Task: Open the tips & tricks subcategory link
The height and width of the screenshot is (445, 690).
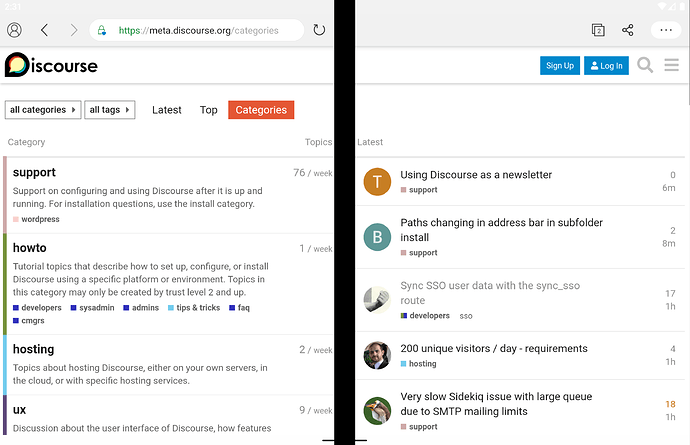Action: point(194,308)
